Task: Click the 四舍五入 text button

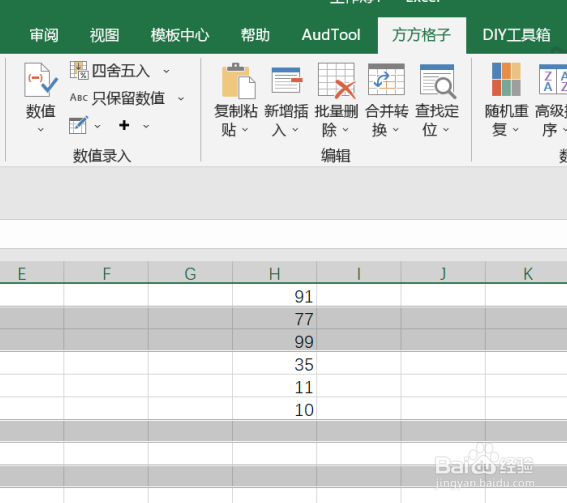Action: pos(121,71)
